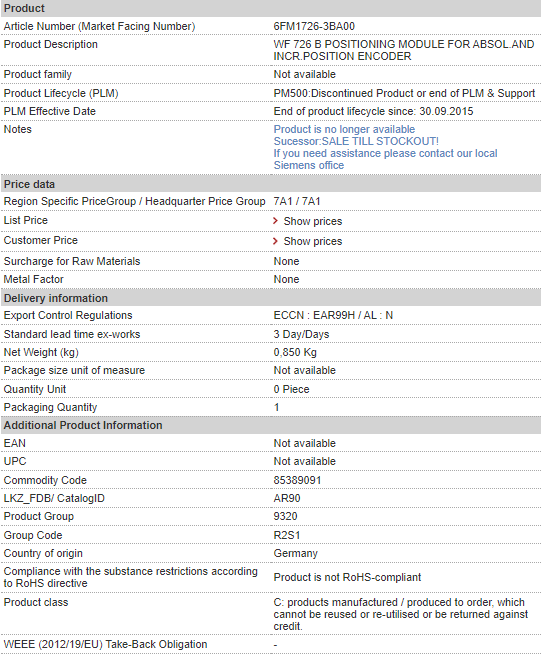The image size is (541, 654).
Task: Click the 'Product is no longer available' note
Action: click(x=344, y=129)
